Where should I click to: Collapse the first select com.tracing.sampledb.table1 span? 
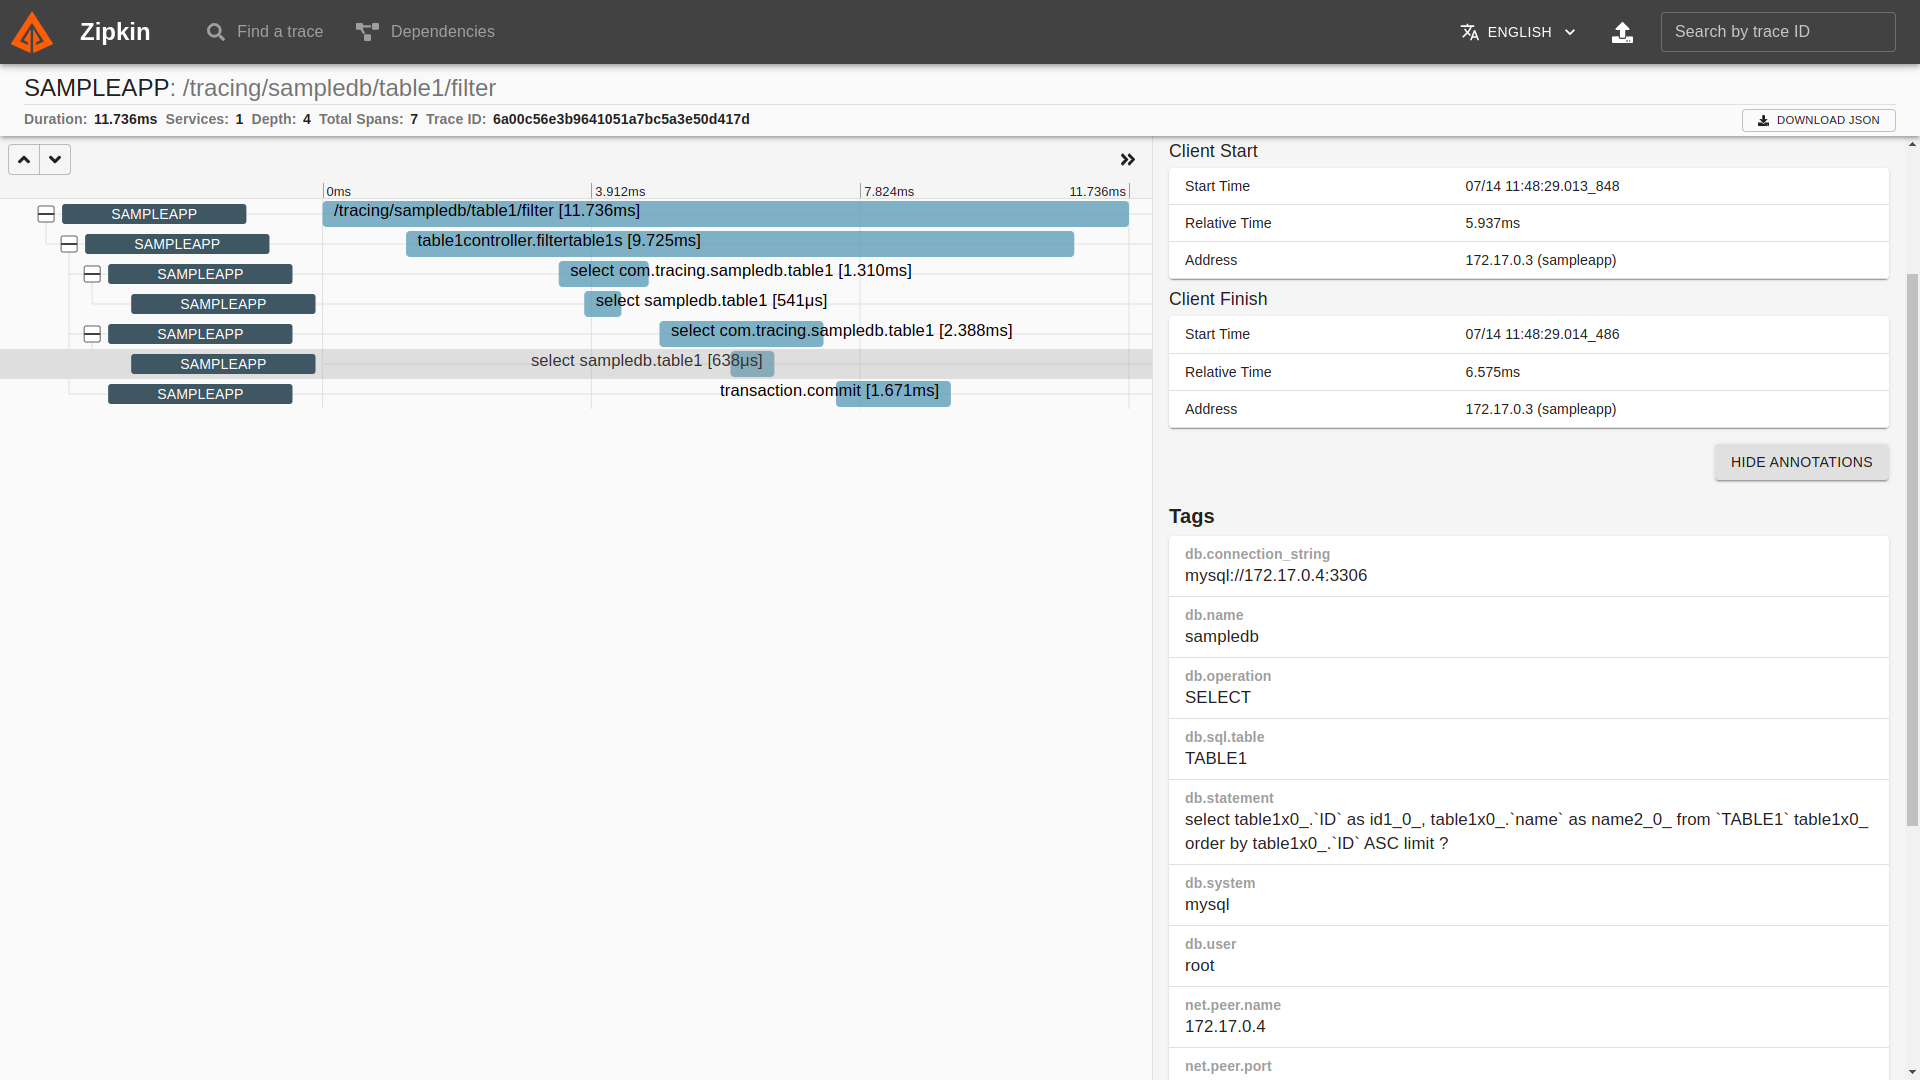pyautogui.click(x=92, y=274)
